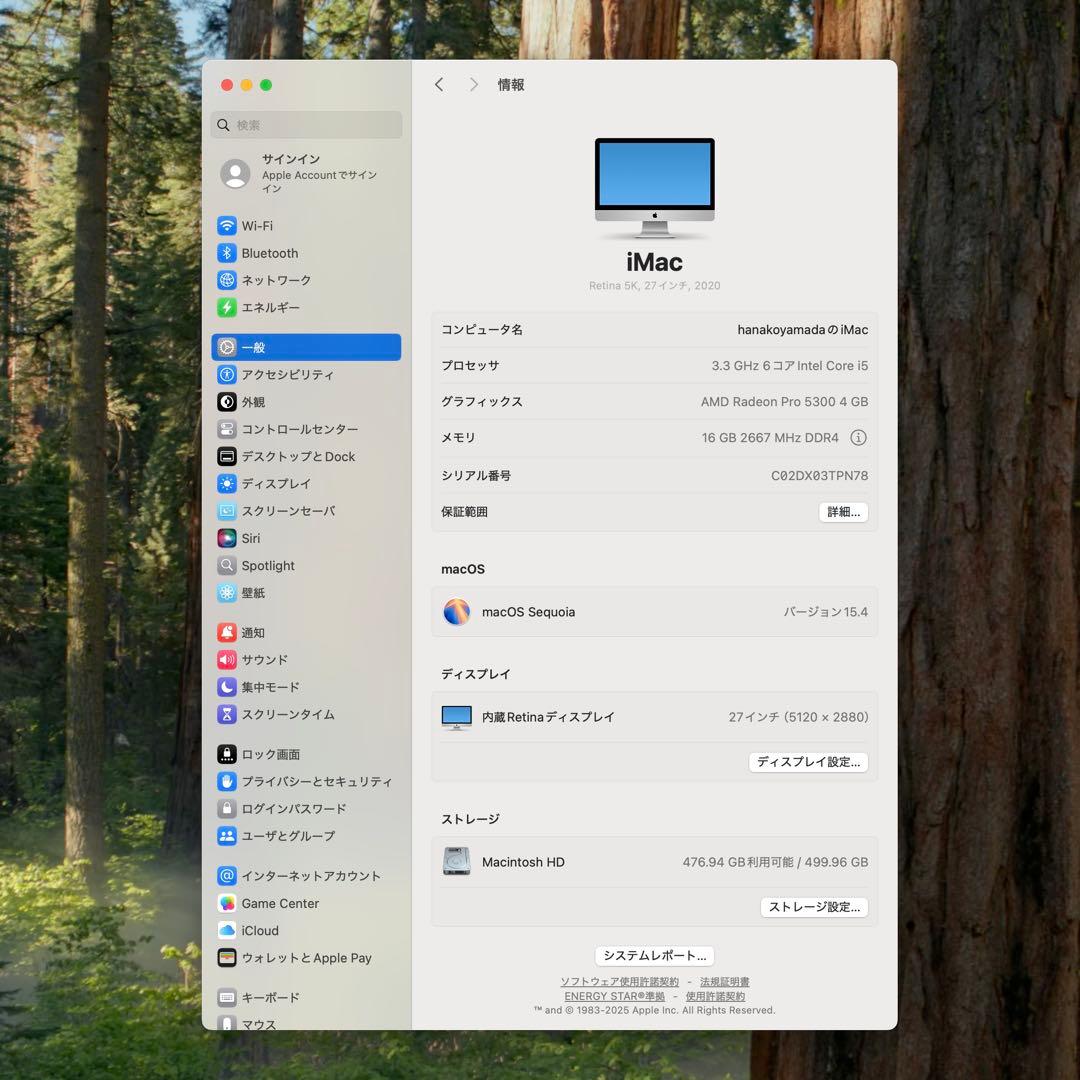Open the 集中モード moon icon
The height and width of the screenshot is (1080, 1080).
click(227, 687)
